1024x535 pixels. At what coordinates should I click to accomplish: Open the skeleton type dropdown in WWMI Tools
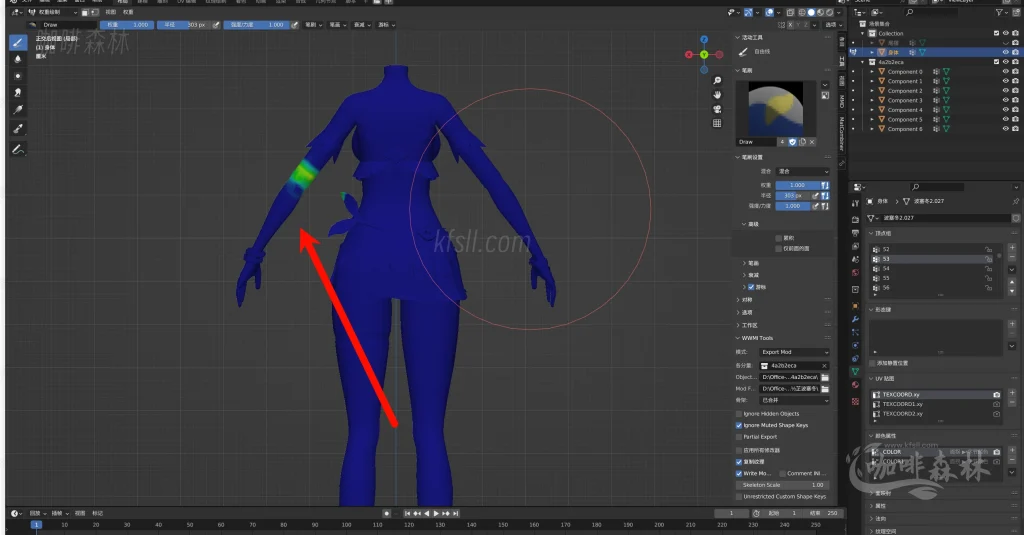click(795, 400)
